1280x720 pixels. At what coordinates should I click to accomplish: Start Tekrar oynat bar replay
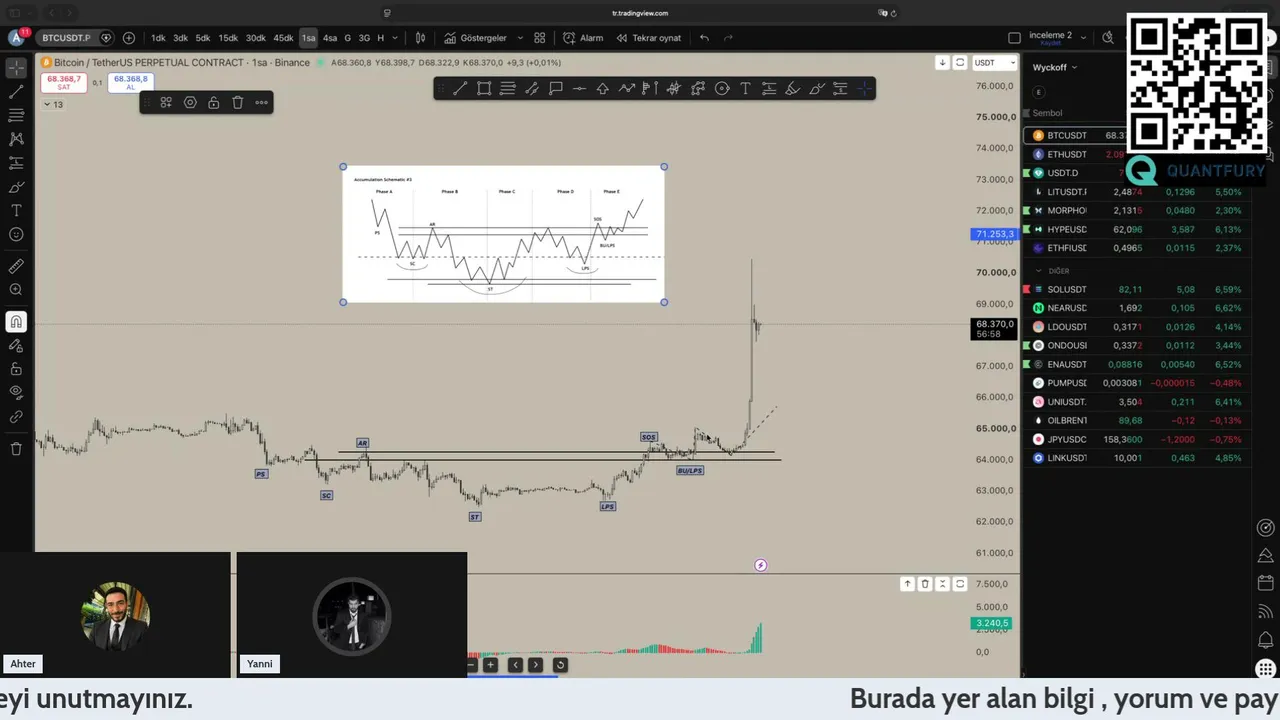pos(648,38)
